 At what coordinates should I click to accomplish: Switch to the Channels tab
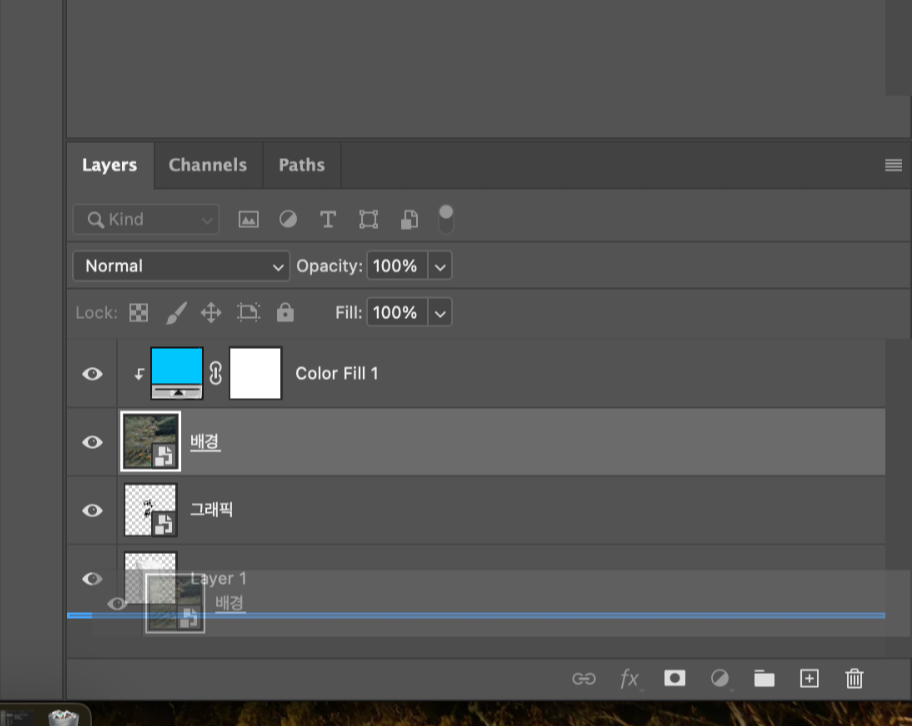pos(208,165)
